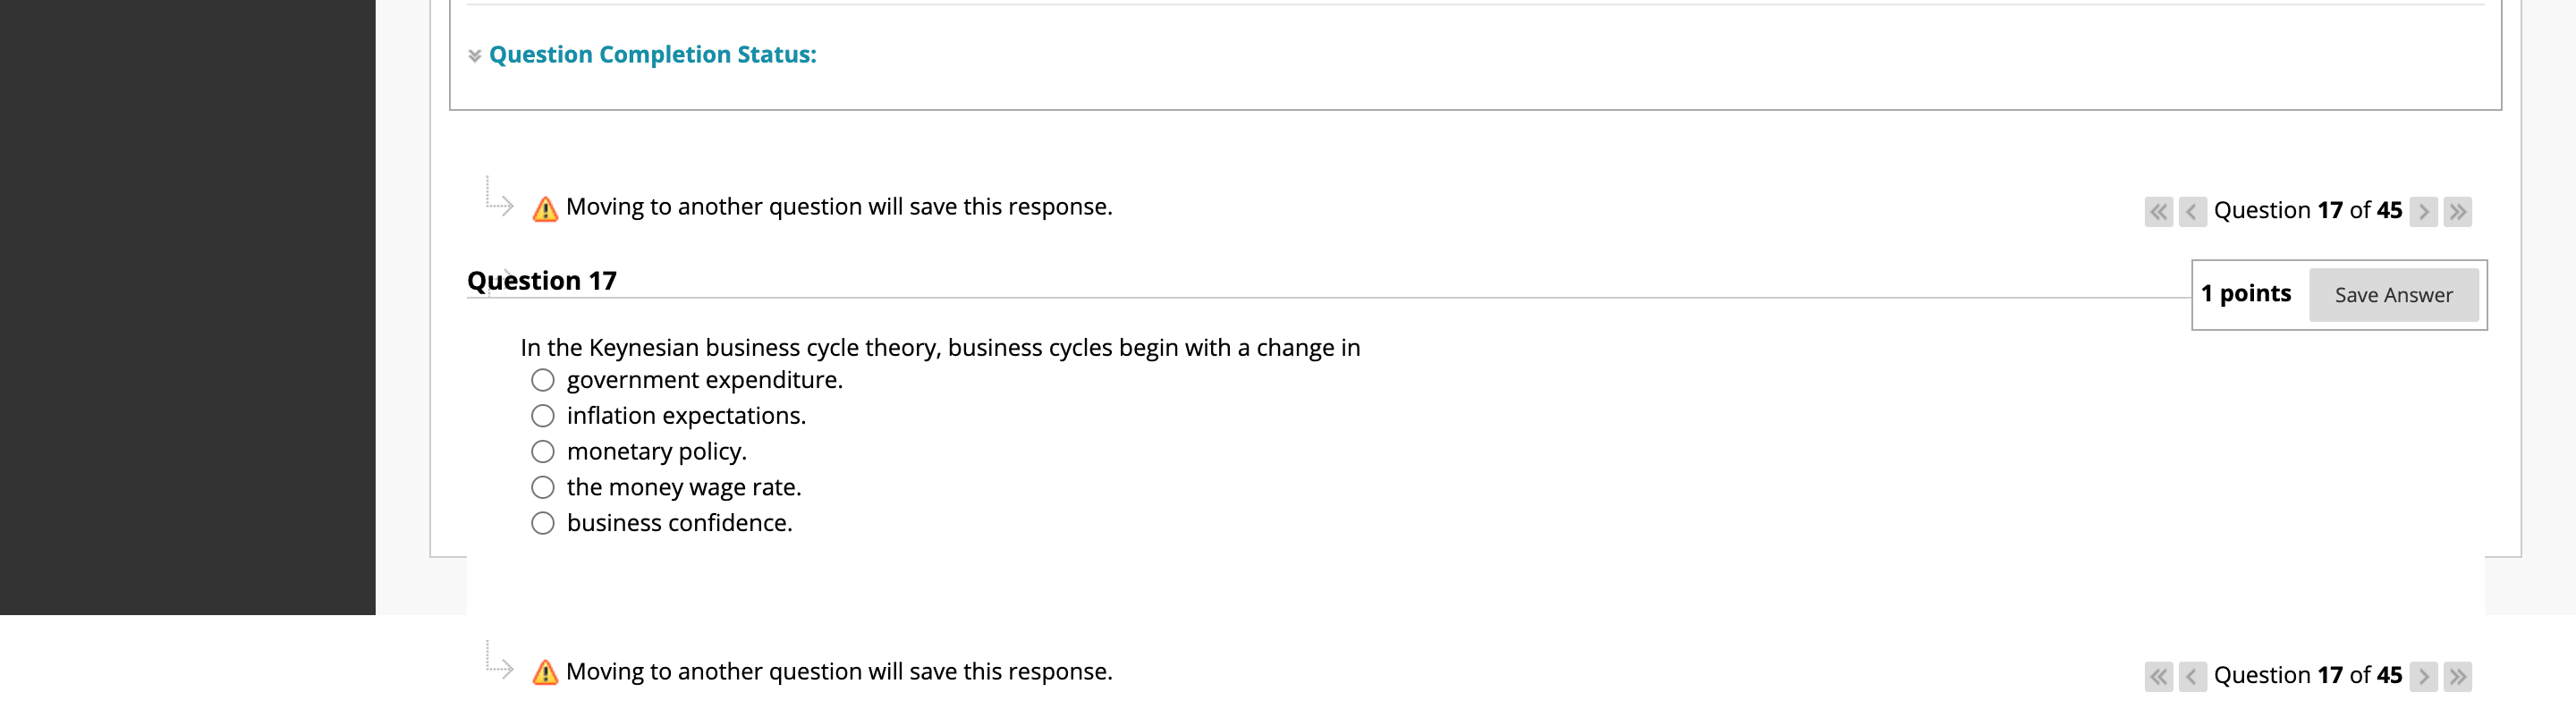Click the Question 17 heading

543,280
